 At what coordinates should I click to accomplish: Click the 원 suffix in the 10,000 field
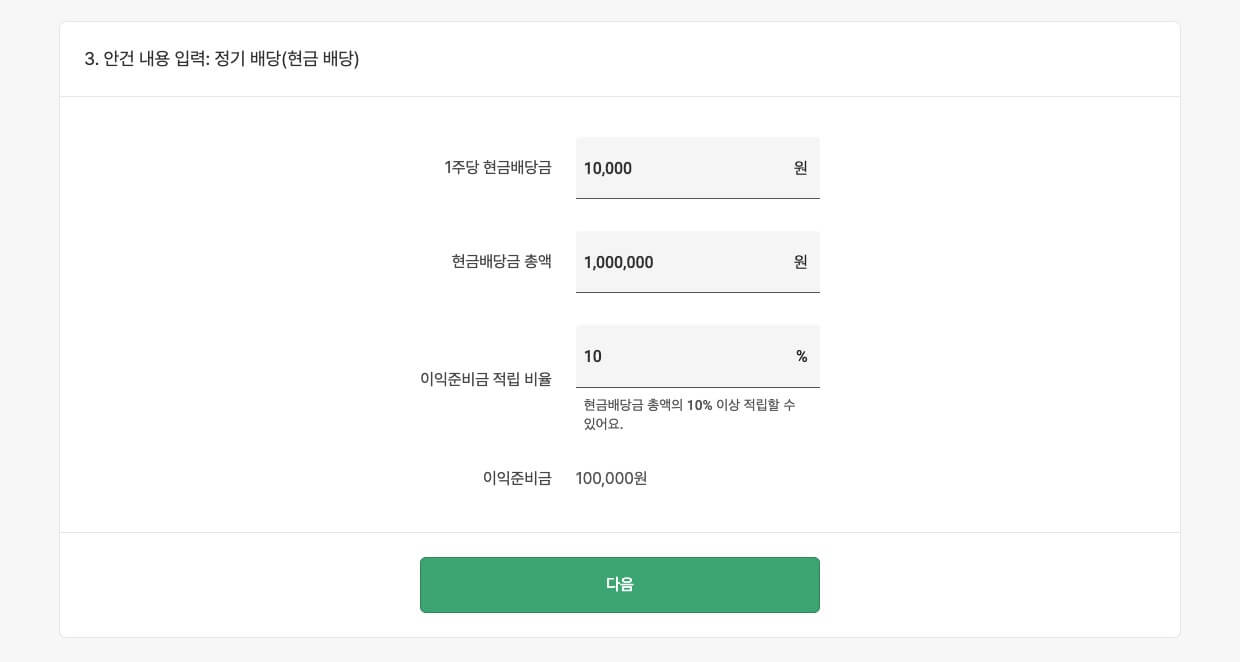[800, 168]
